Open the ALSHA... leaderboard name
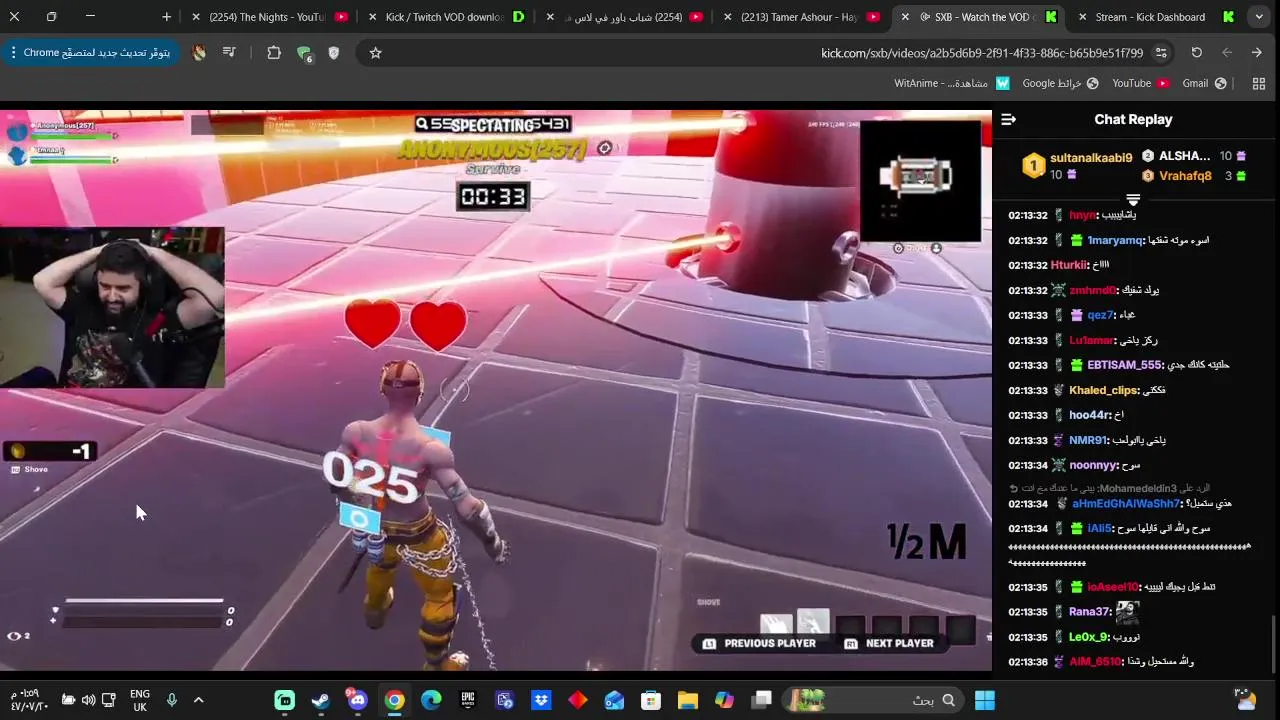This screenshot has height=720, width=1280. [1184, 156]
